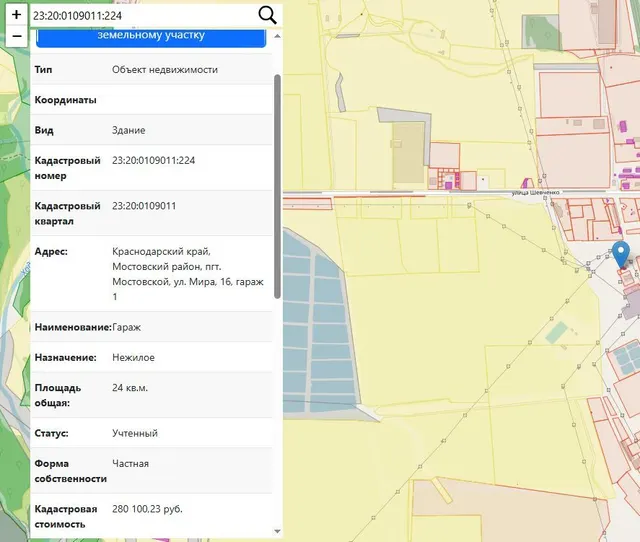Click the 'Форма собственности' label
This screenshot has width=640, height=542.
point(71,471)
